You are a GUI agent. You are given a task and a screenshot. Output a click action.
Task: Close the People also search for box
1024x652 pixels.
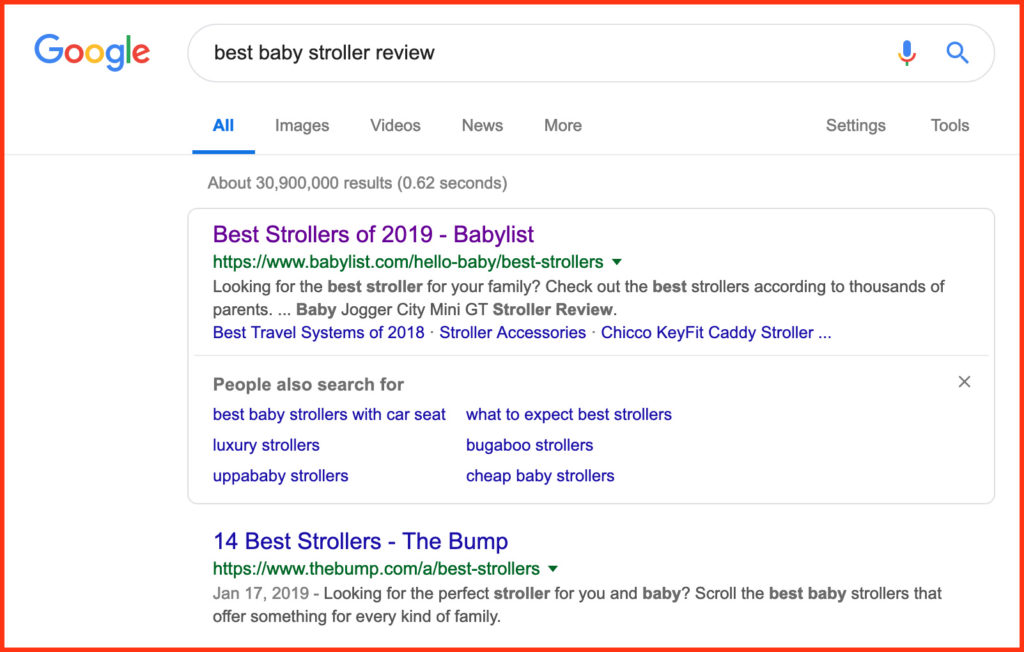click(964, 382)
